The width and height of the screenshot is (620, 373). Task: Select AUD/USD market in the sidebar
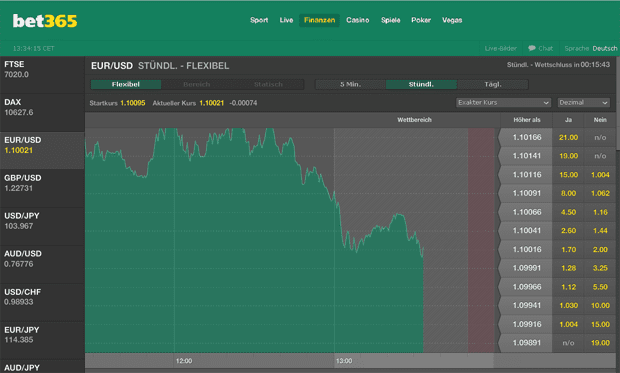[42, 265]
